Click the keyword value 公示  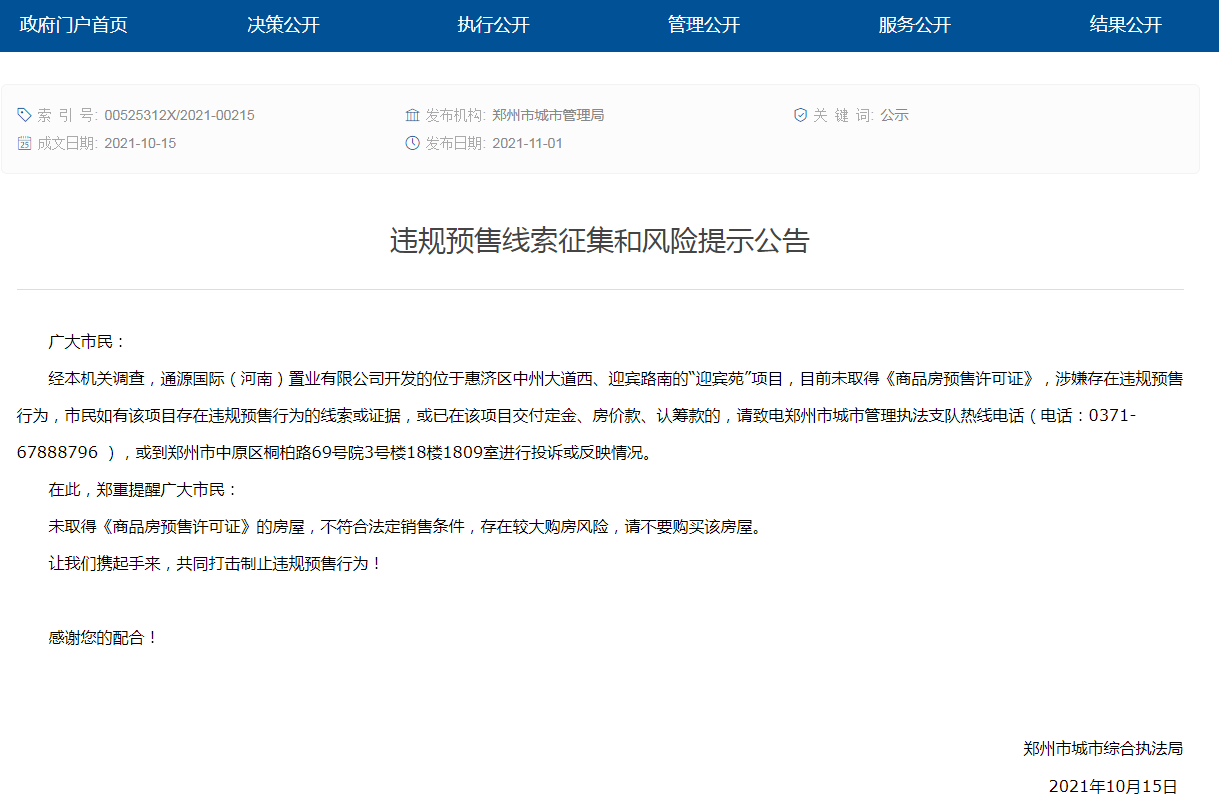(894, 115)
